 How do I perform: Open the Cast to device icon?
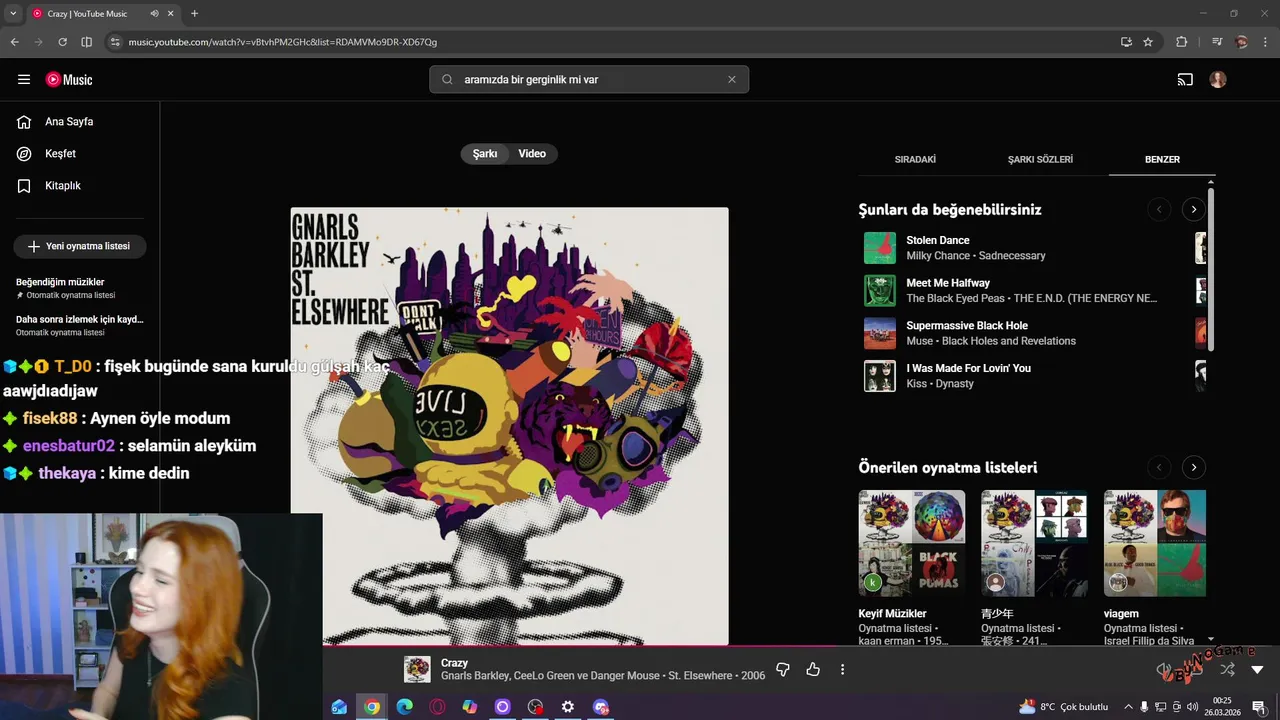[1185, 80]
